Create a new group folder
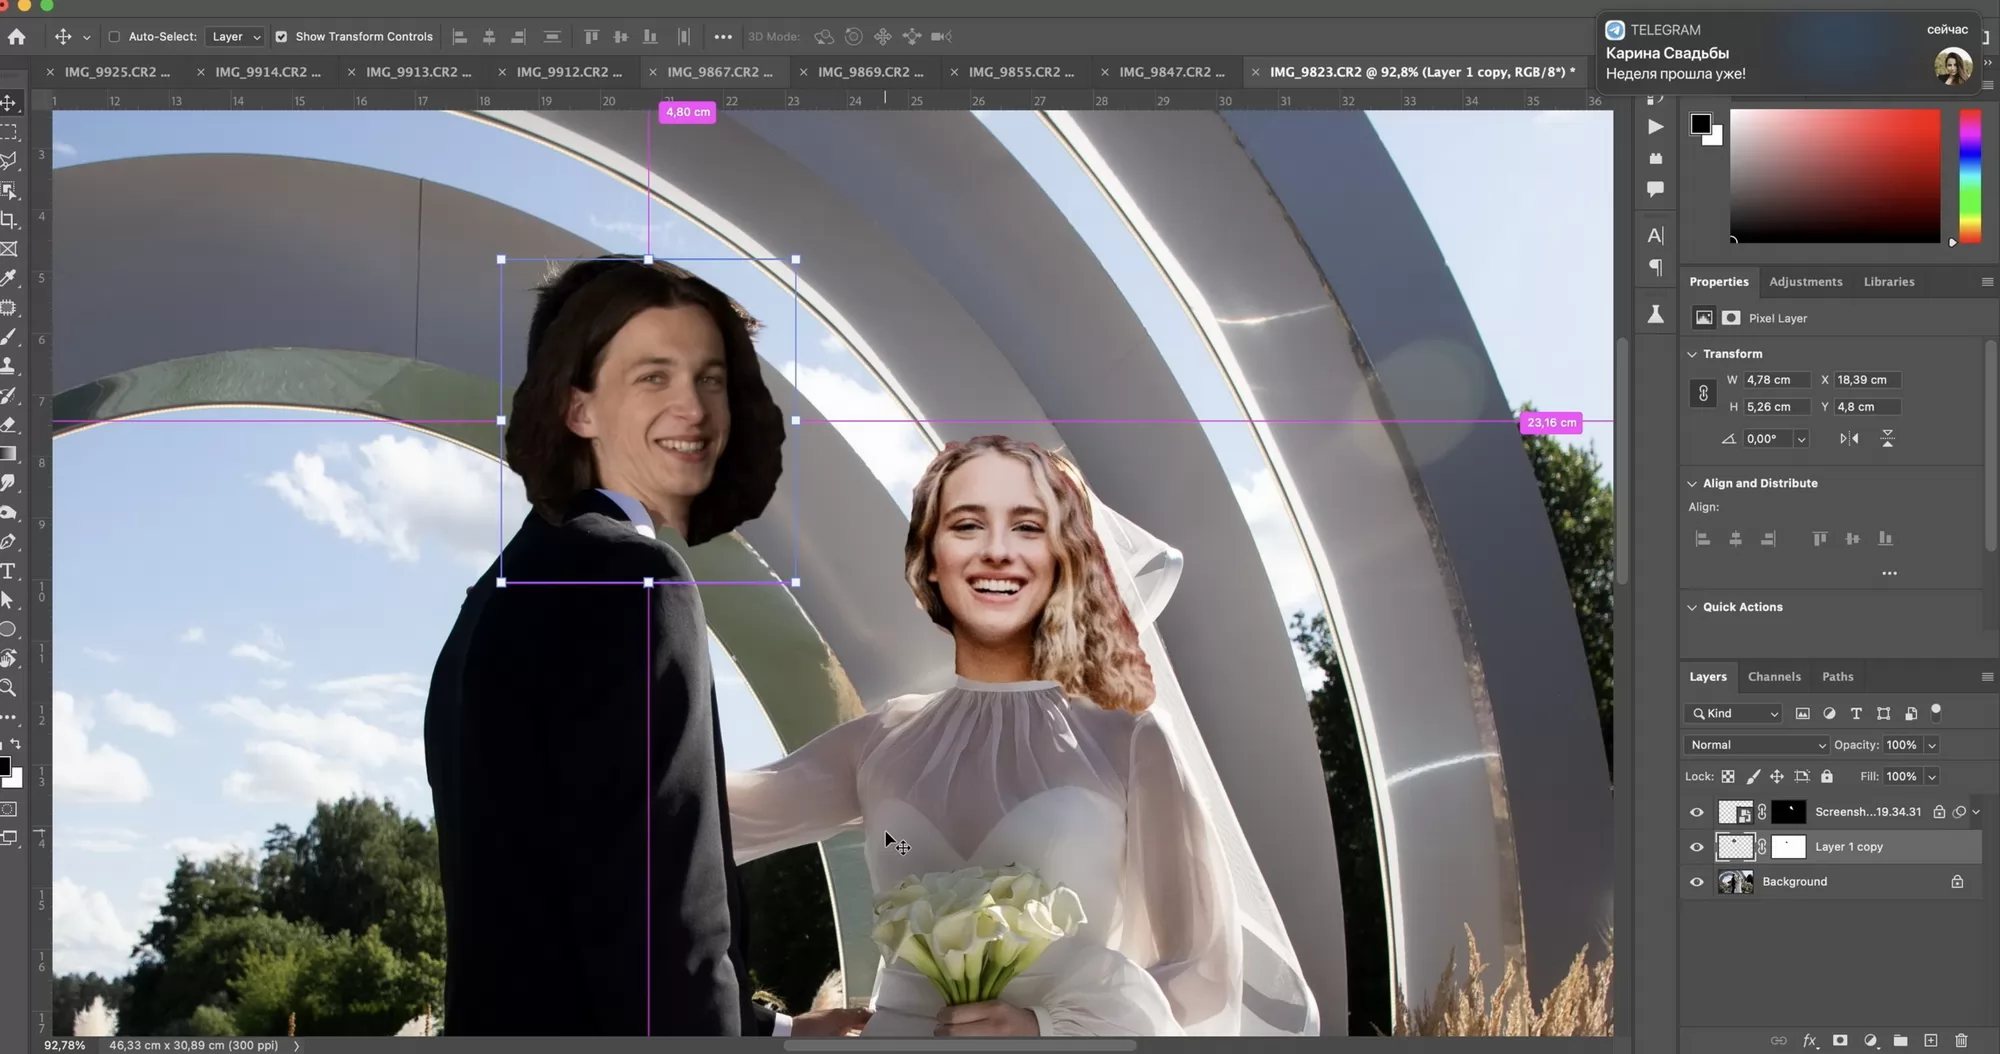 (1900, 1041)
